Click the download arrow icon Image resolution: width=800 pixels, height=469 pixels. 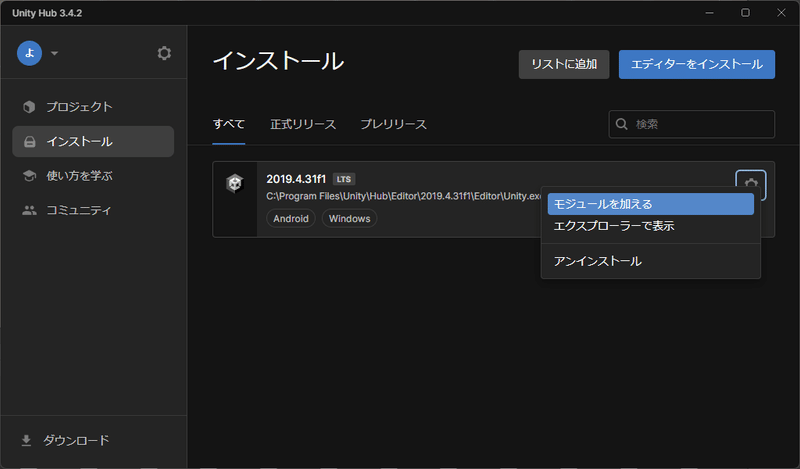pyautogui.click(x=27, y=440)
